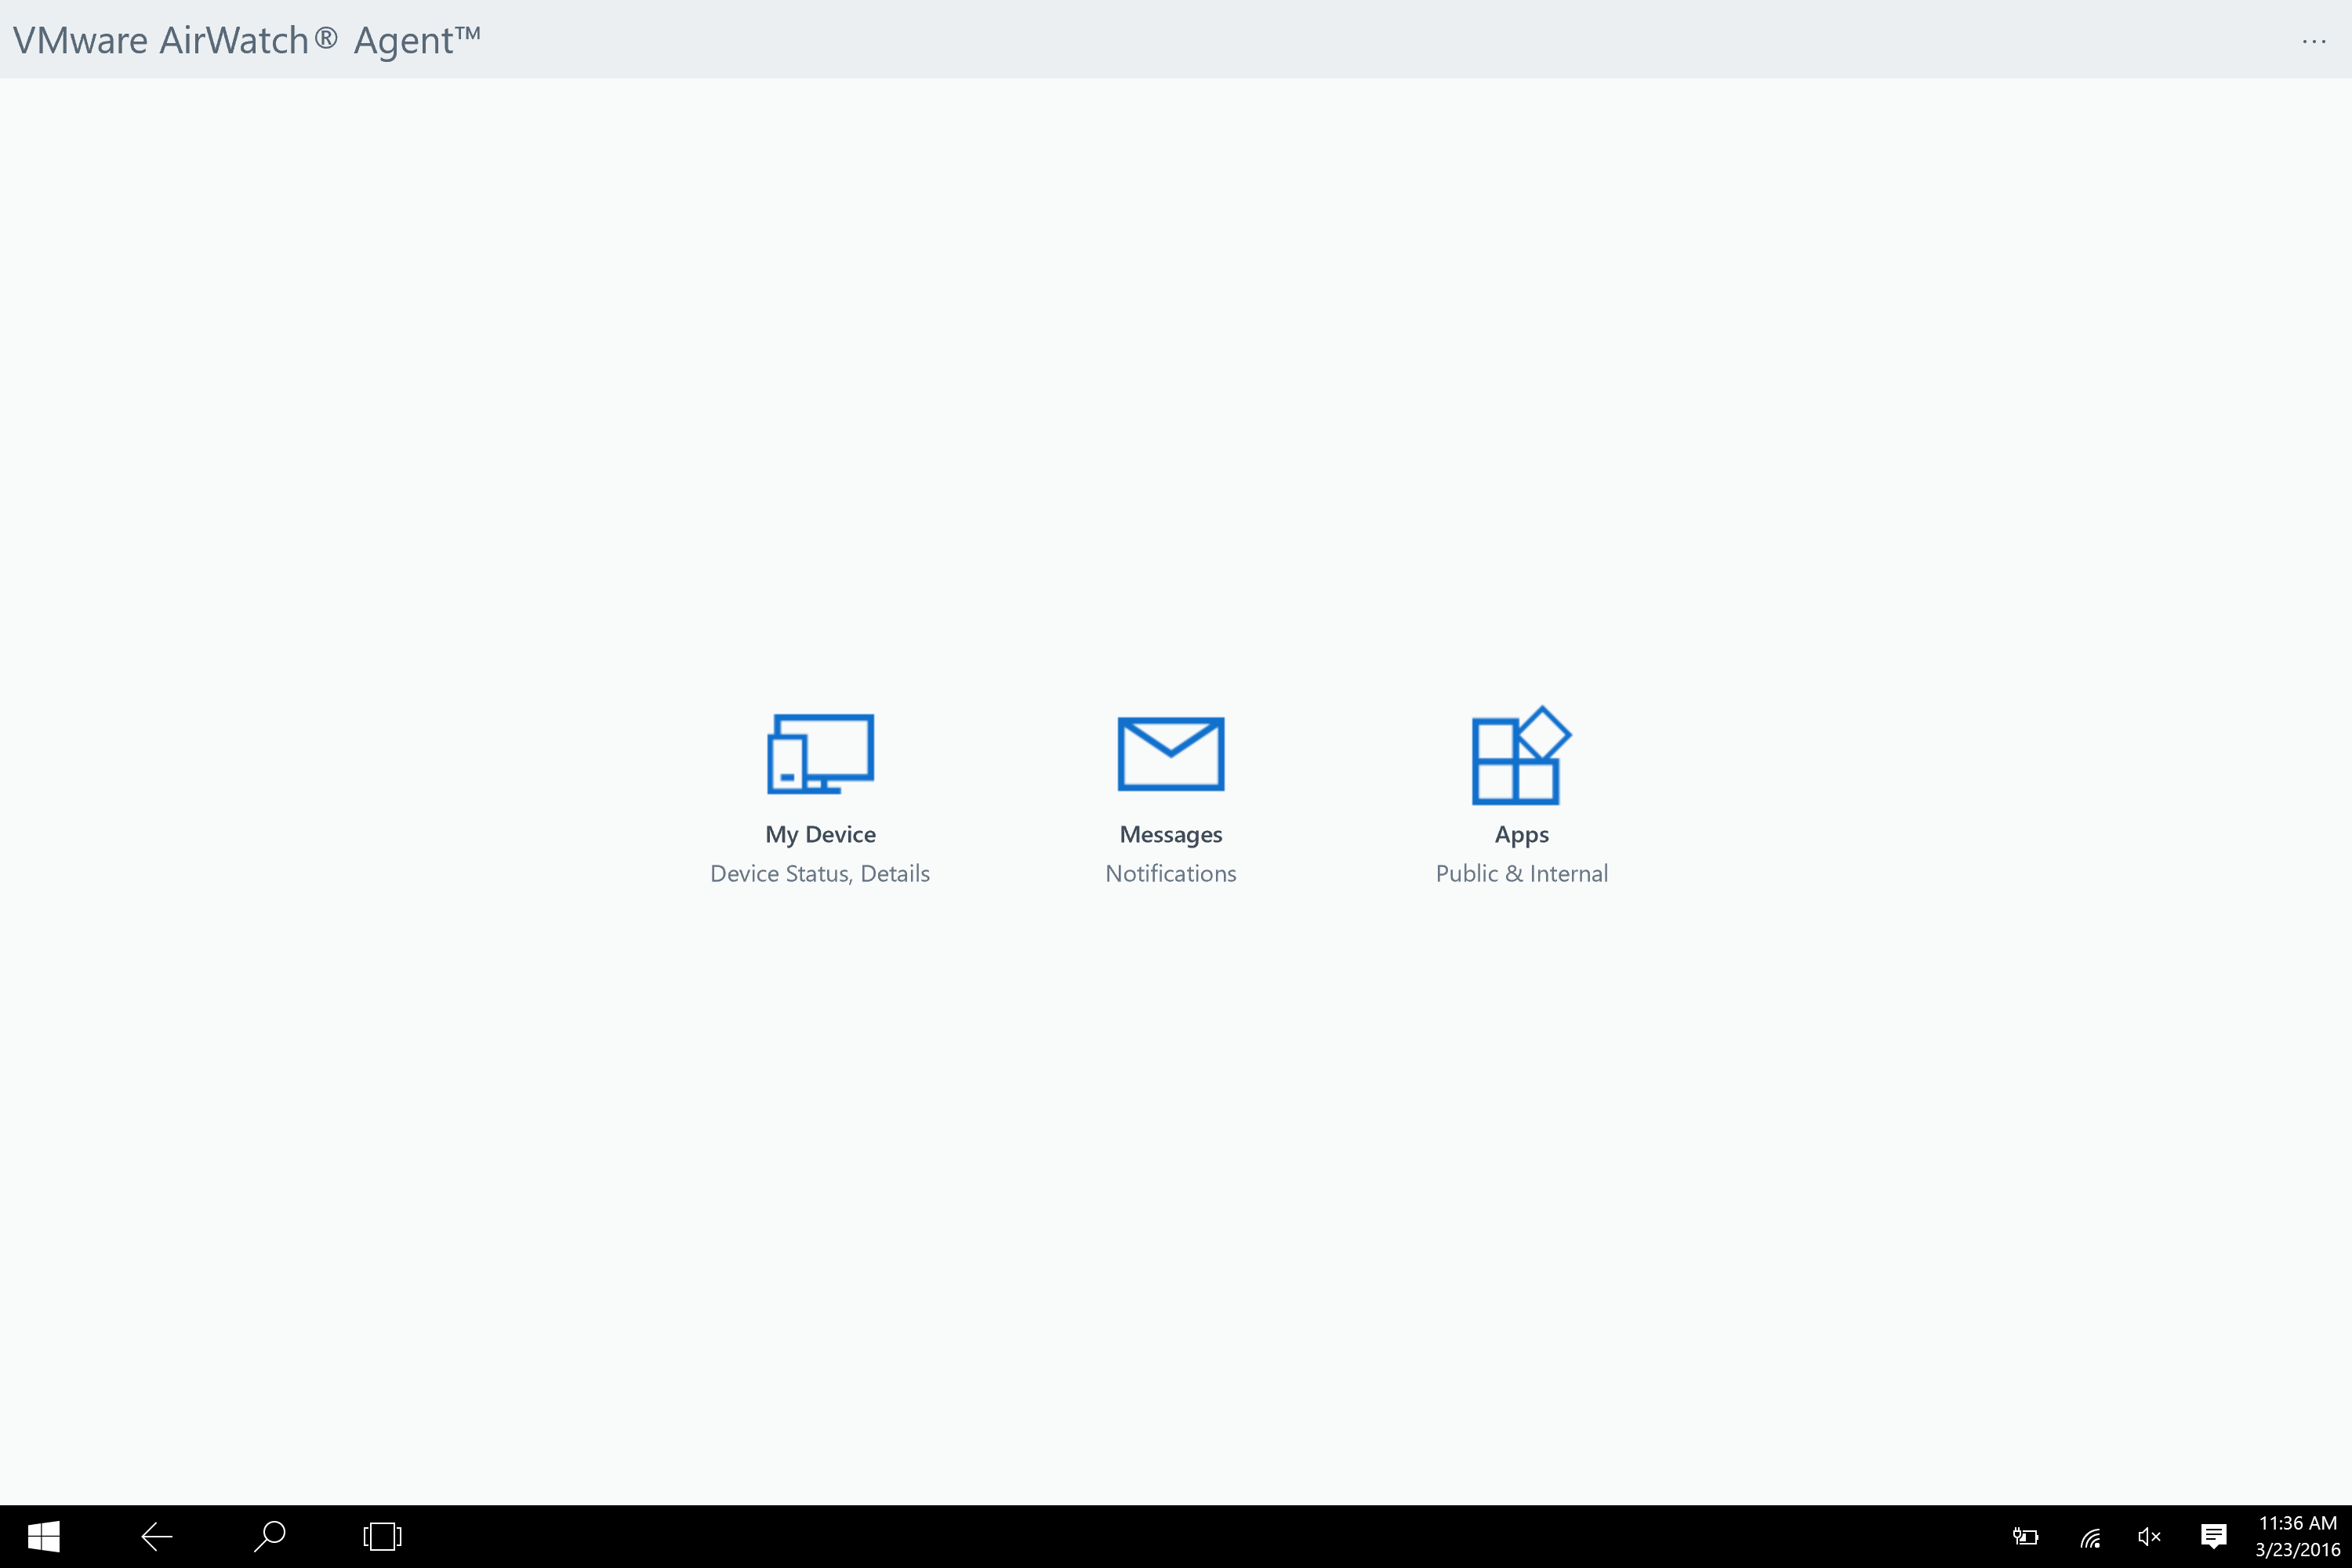
Task: Click the My Device label
Action: 820,834
